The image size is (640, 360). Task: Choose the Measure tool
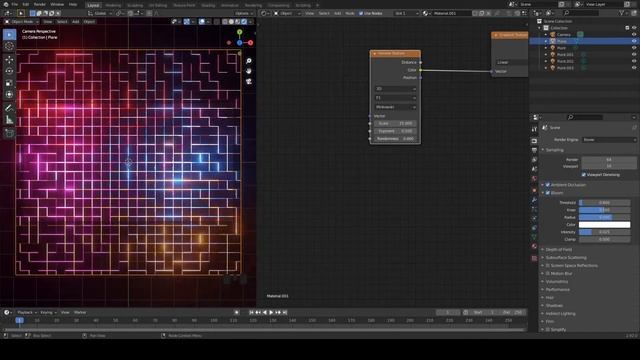coord(9,120)
